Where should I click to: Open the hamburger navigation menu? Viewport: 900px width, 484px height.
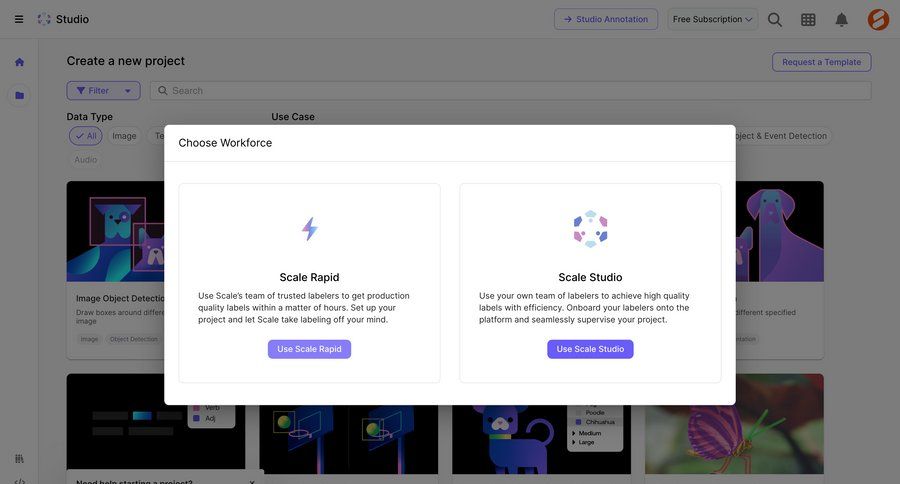pyautogui.click(x=19, y=19)
